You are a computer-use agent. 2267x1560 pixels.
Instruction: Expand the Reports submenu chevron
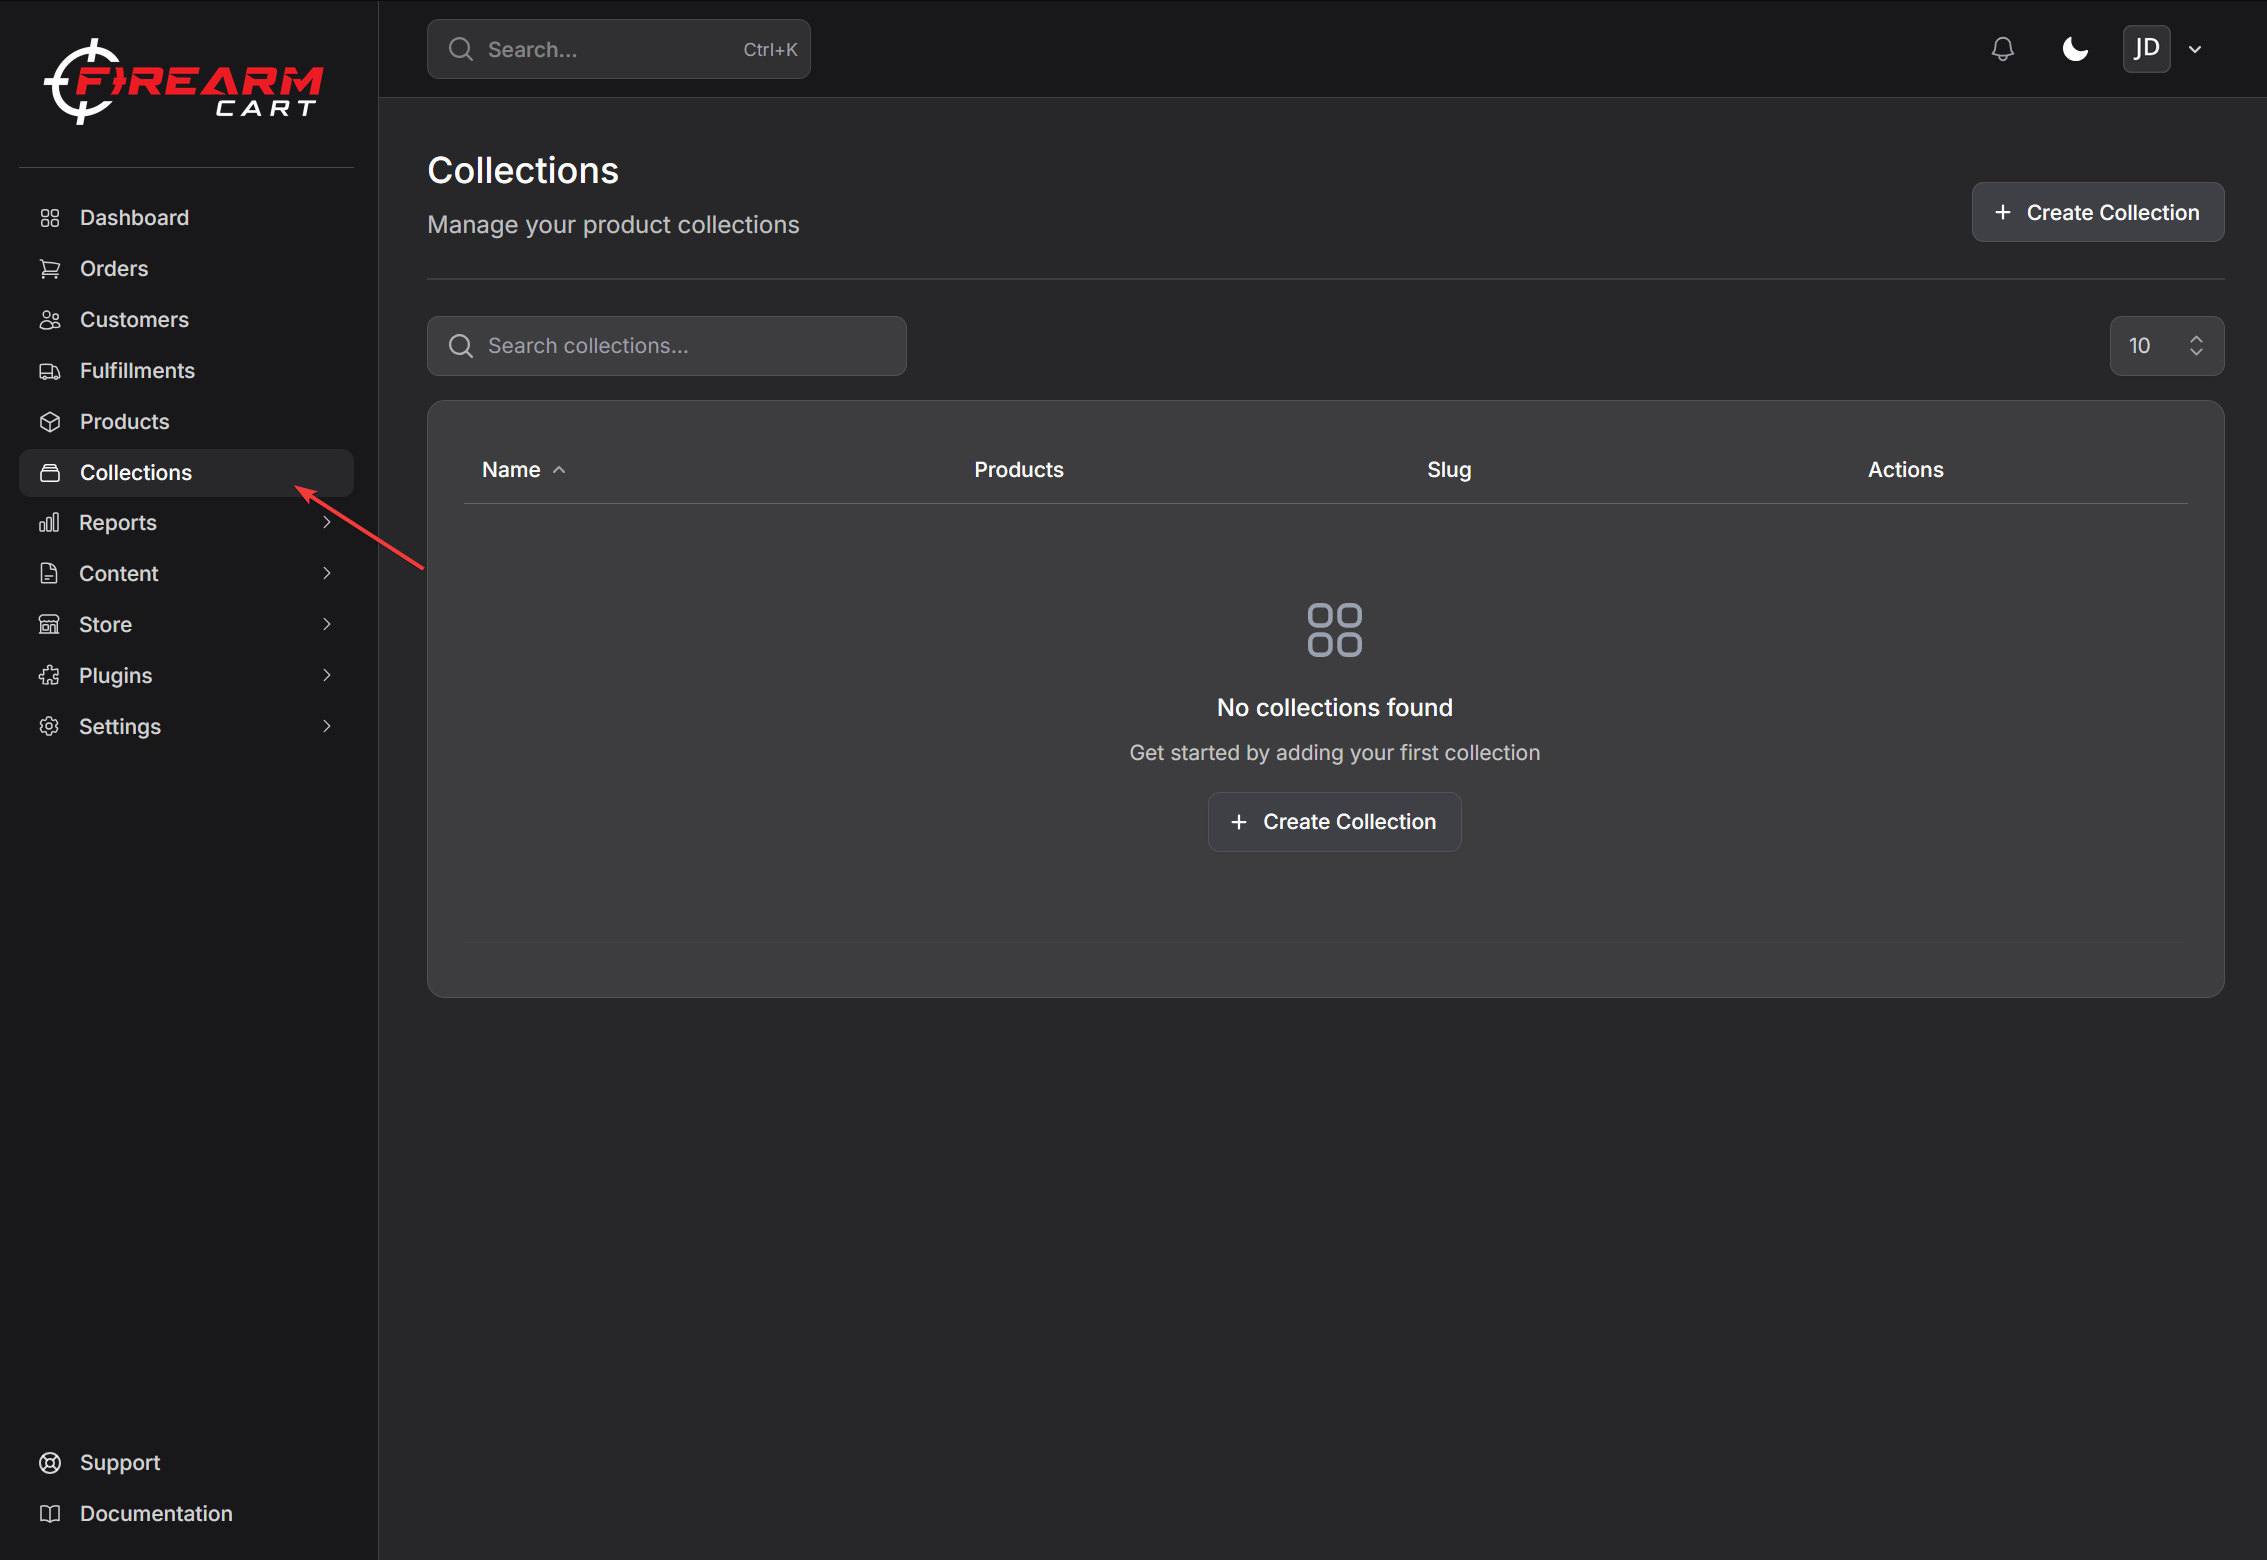coord(327,522)
